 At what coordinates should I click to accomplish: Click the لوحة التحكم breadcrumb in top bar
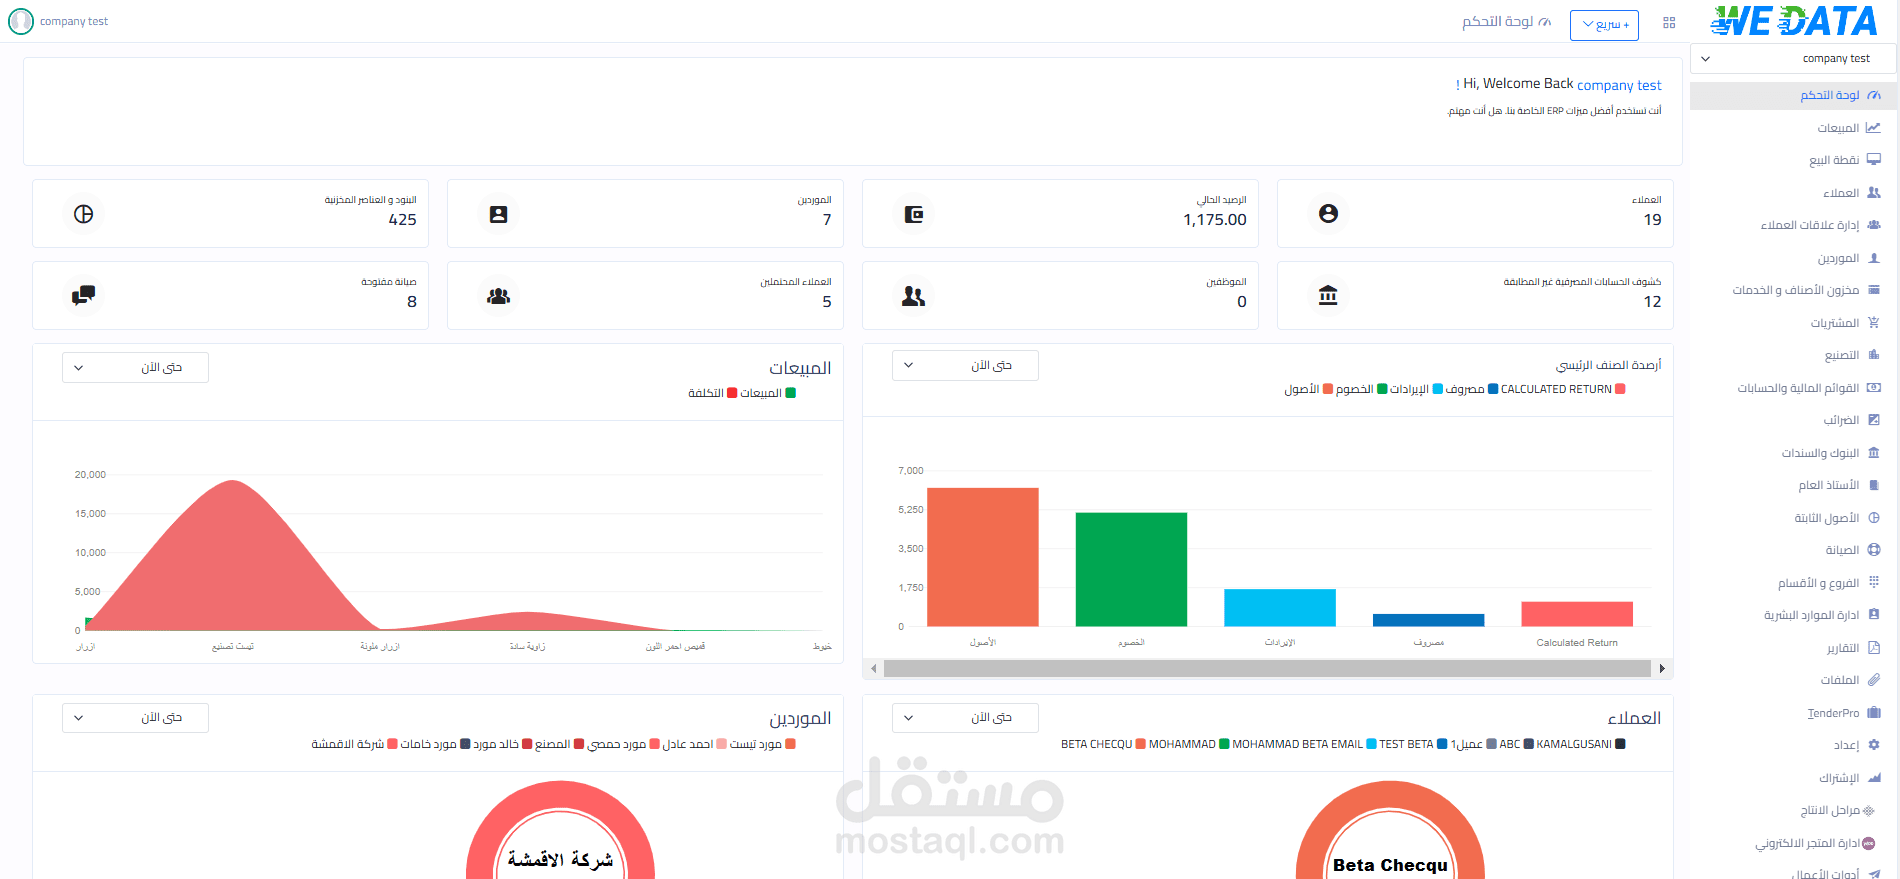tap(1506, 22)
